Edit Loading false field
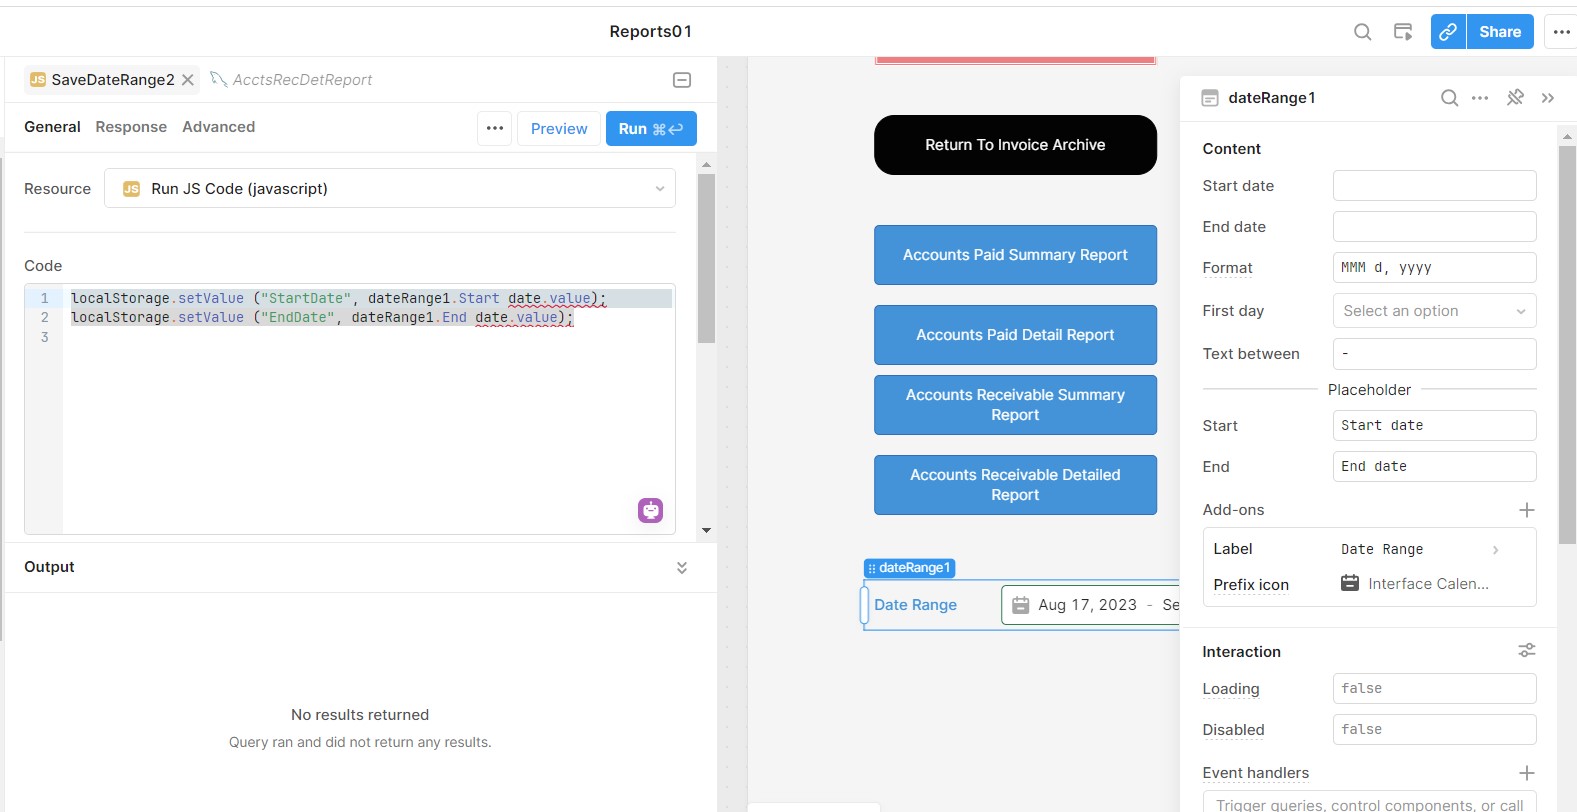 click(x=1434, y=689)
